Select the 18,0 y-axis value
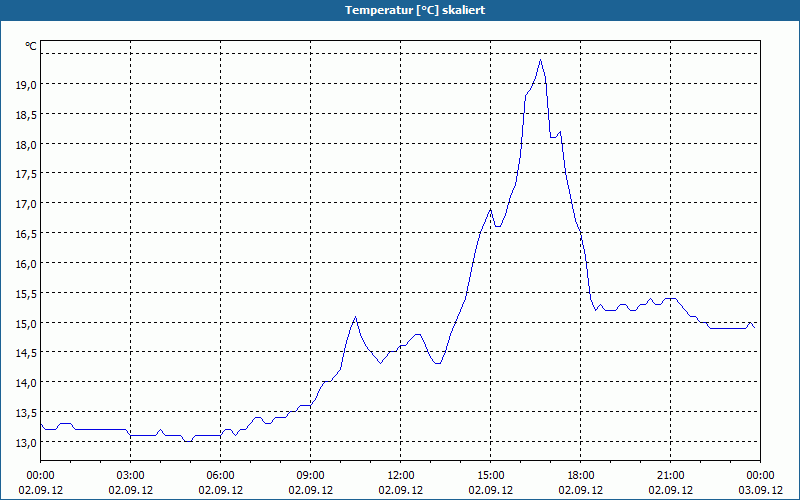This screenshot has width=800, height=500. pos(27,144)
